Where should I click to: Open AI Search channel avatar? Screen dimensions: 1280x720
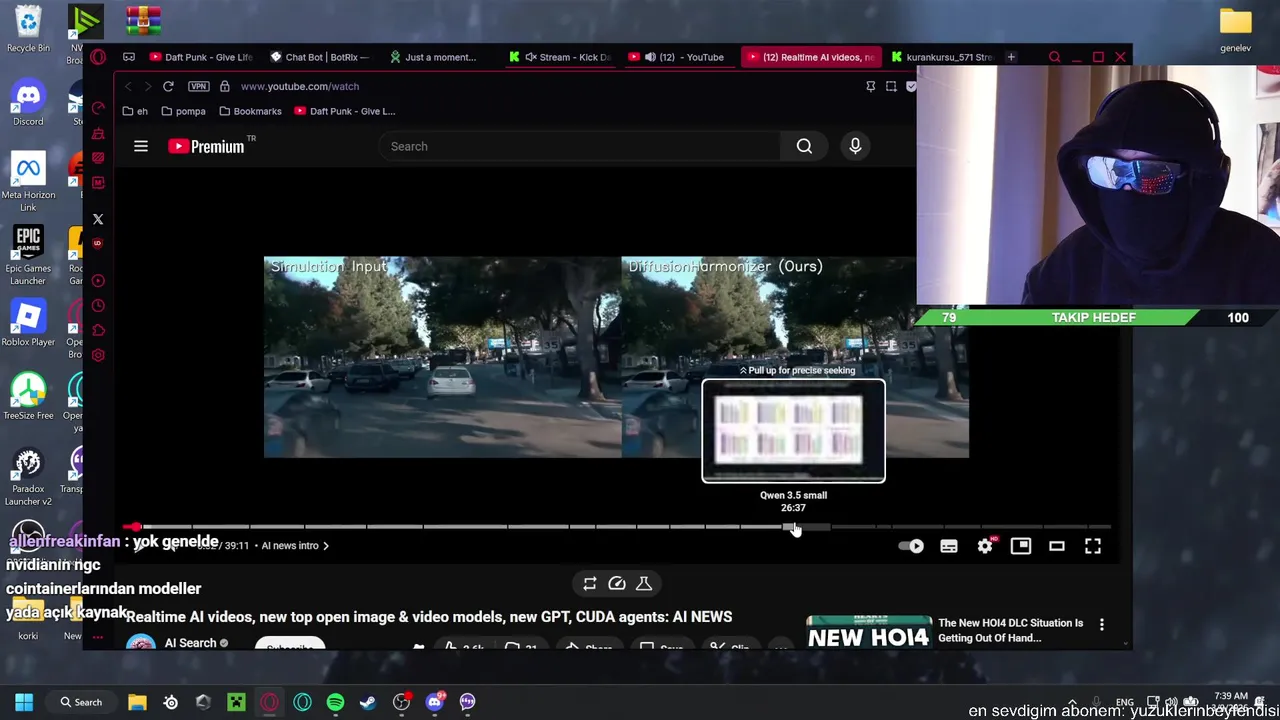pyautogui.click(x=141, y=643)
